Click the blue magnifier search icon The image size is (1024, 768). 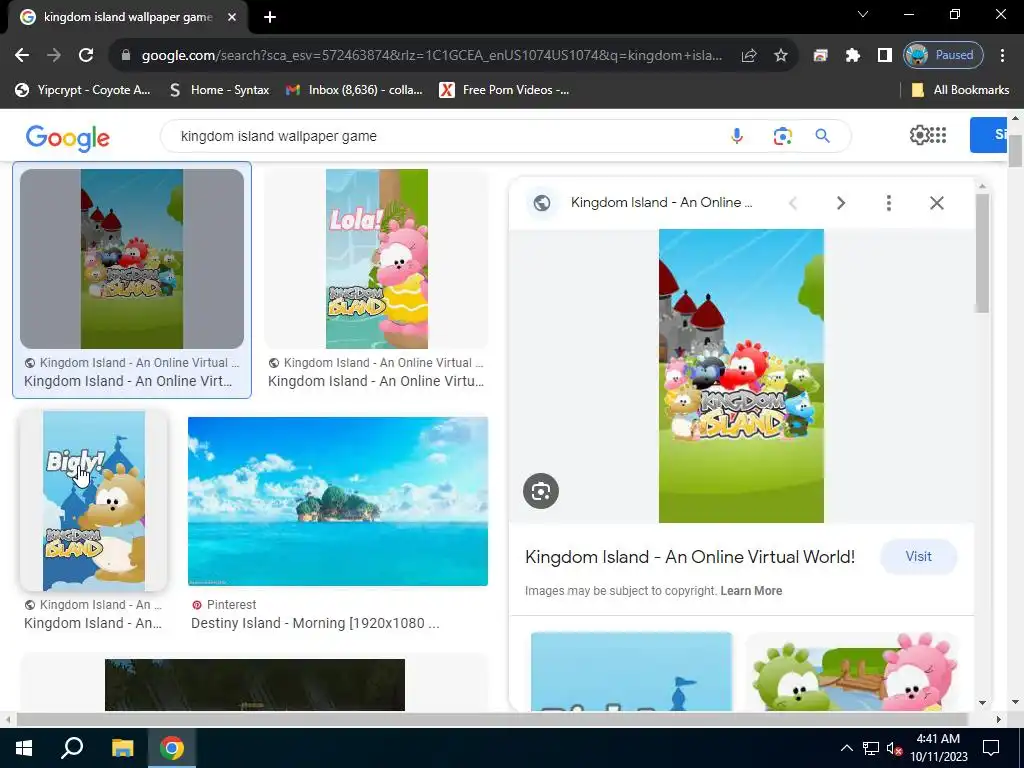(822, 136)
